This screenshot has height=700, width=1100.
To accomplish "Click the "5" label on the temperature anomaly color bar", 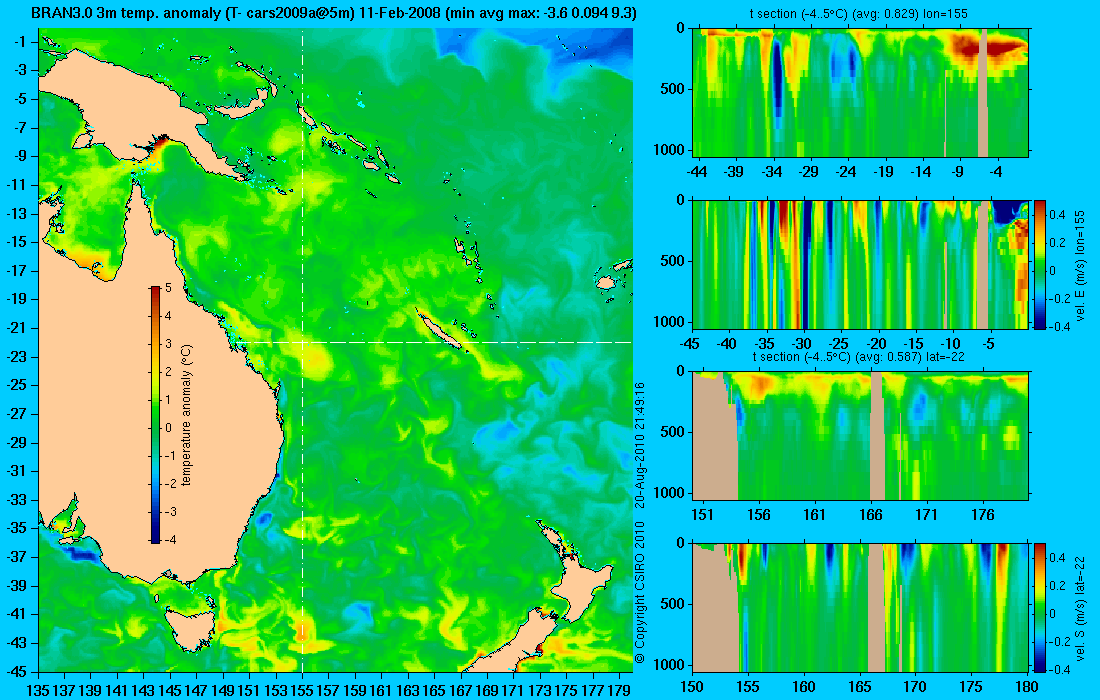I will tap(168, 288).
